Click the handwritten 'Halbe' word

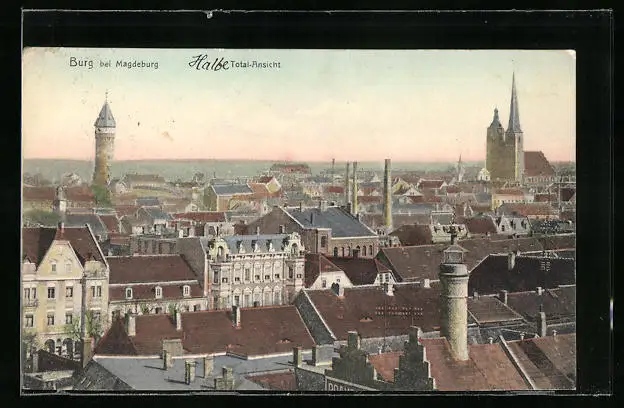click(209, 62)
